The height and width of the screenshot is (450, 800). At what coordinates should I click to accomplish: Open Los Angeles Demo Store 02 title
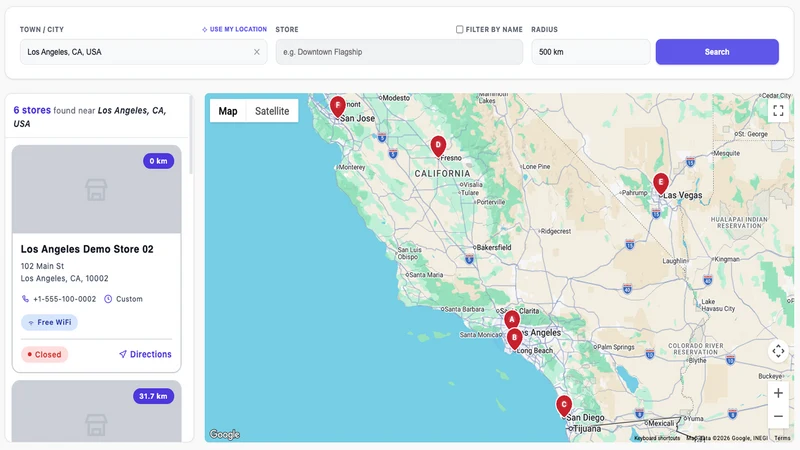(x=87, y=249)
